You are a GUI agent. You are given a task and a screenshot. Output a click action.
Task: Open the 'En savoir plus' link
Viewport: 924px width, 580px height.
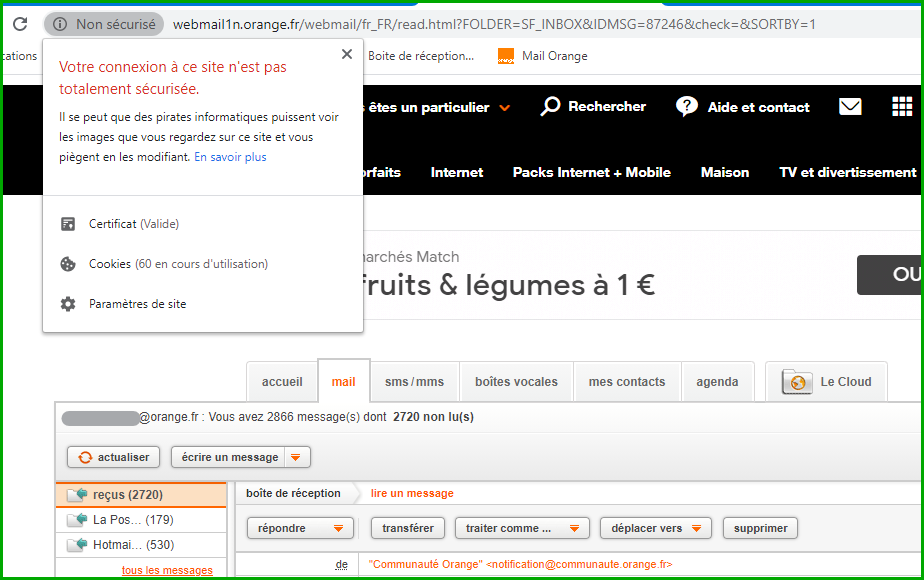pos(230,157)
